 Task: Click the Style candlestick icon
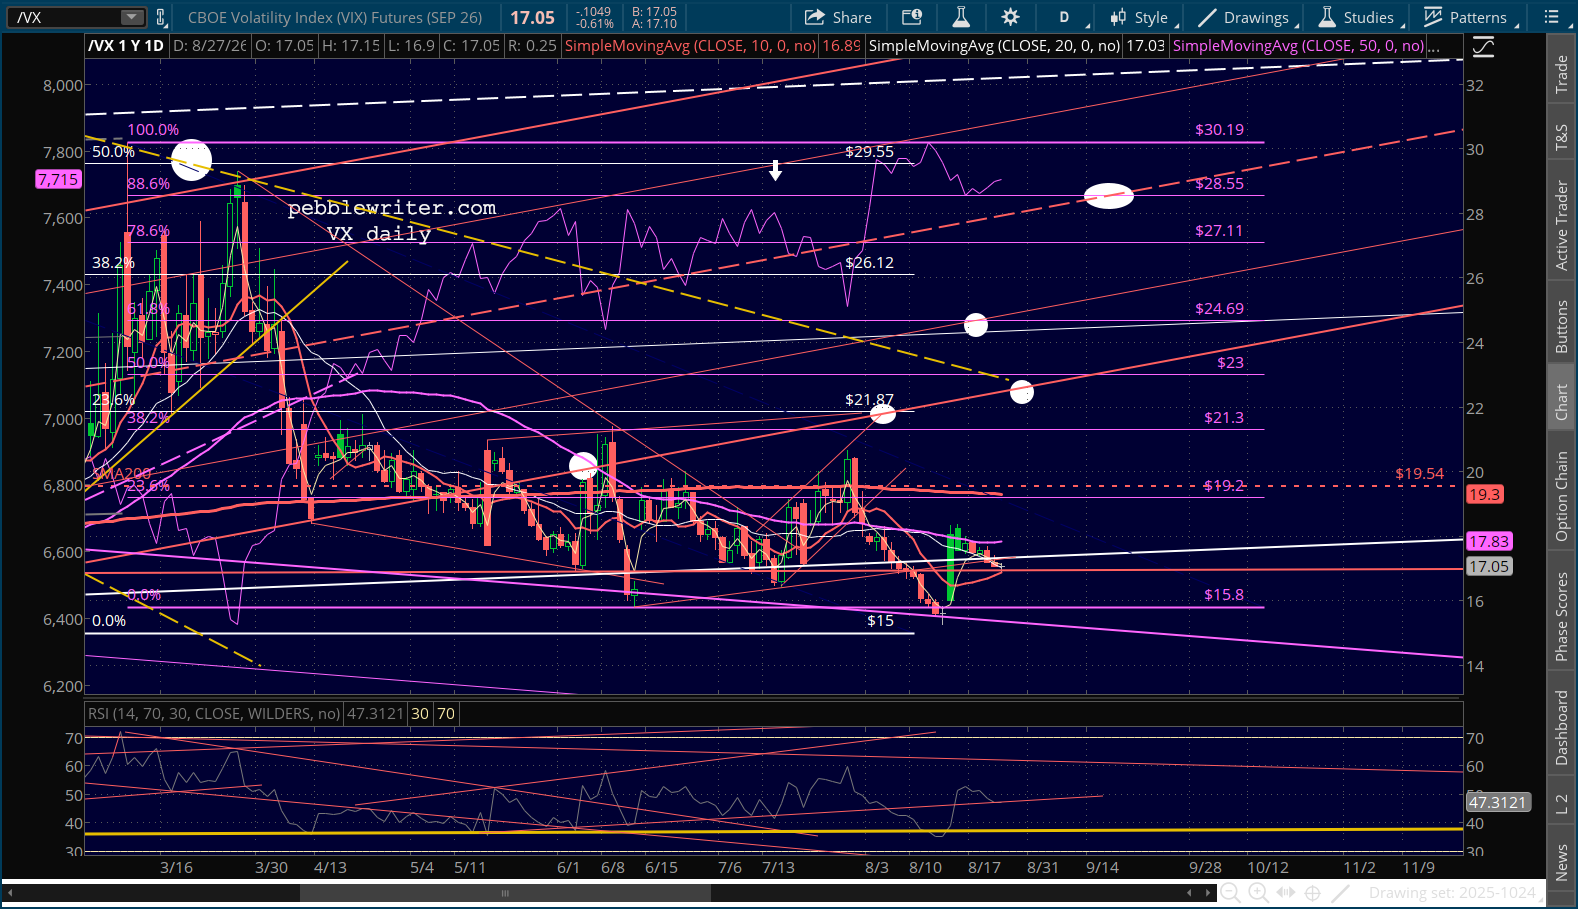tap(1117, 17)
